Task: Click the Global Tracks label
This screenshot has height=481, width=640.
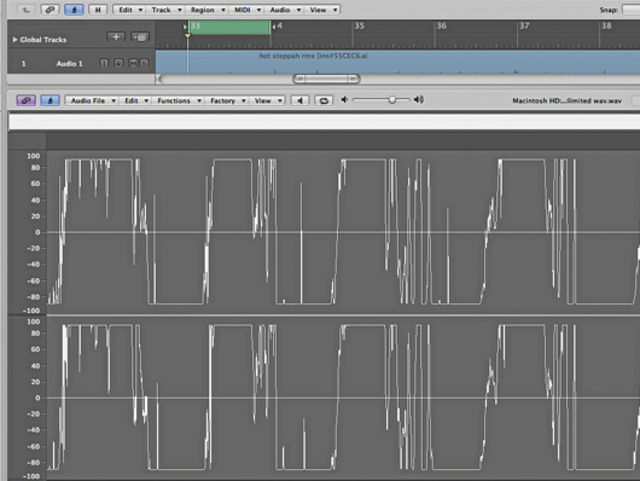Action: point(43,40)
